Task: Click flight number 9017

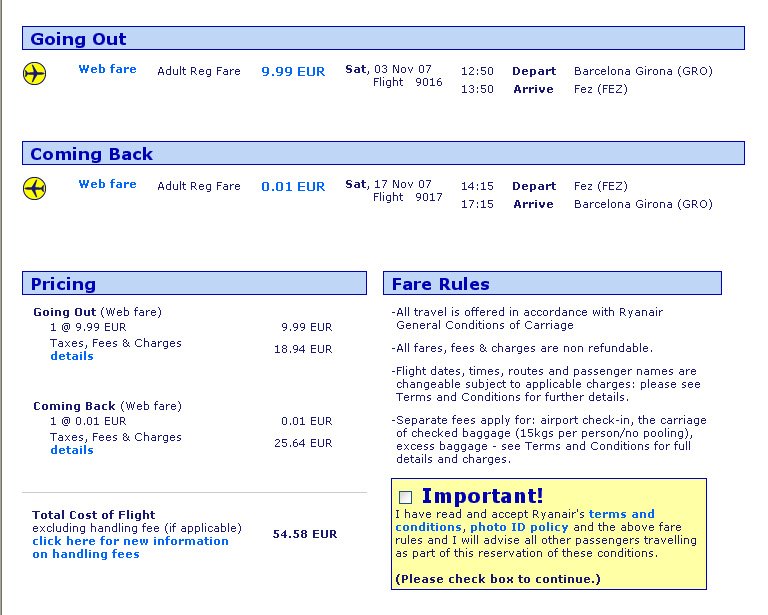Action: [429, 198]
